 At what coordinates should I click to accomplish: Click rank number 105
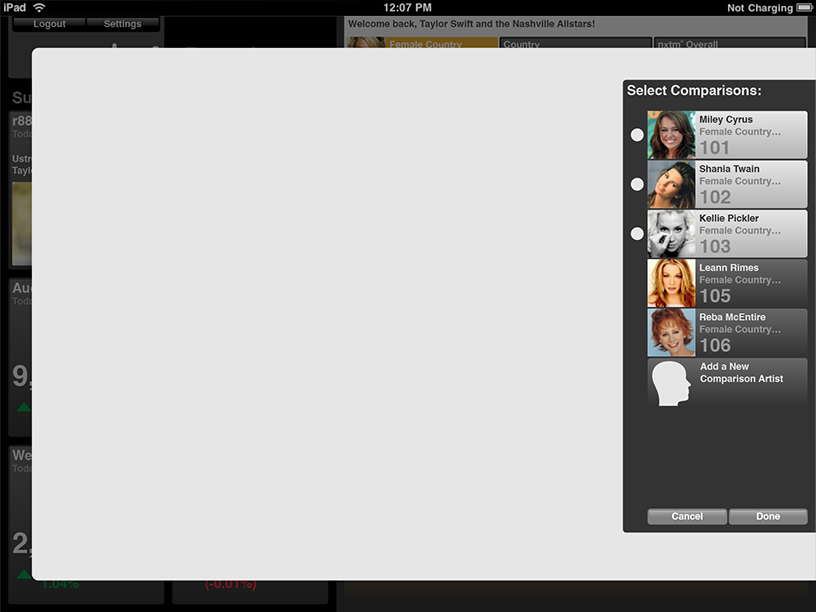(715, 296)
